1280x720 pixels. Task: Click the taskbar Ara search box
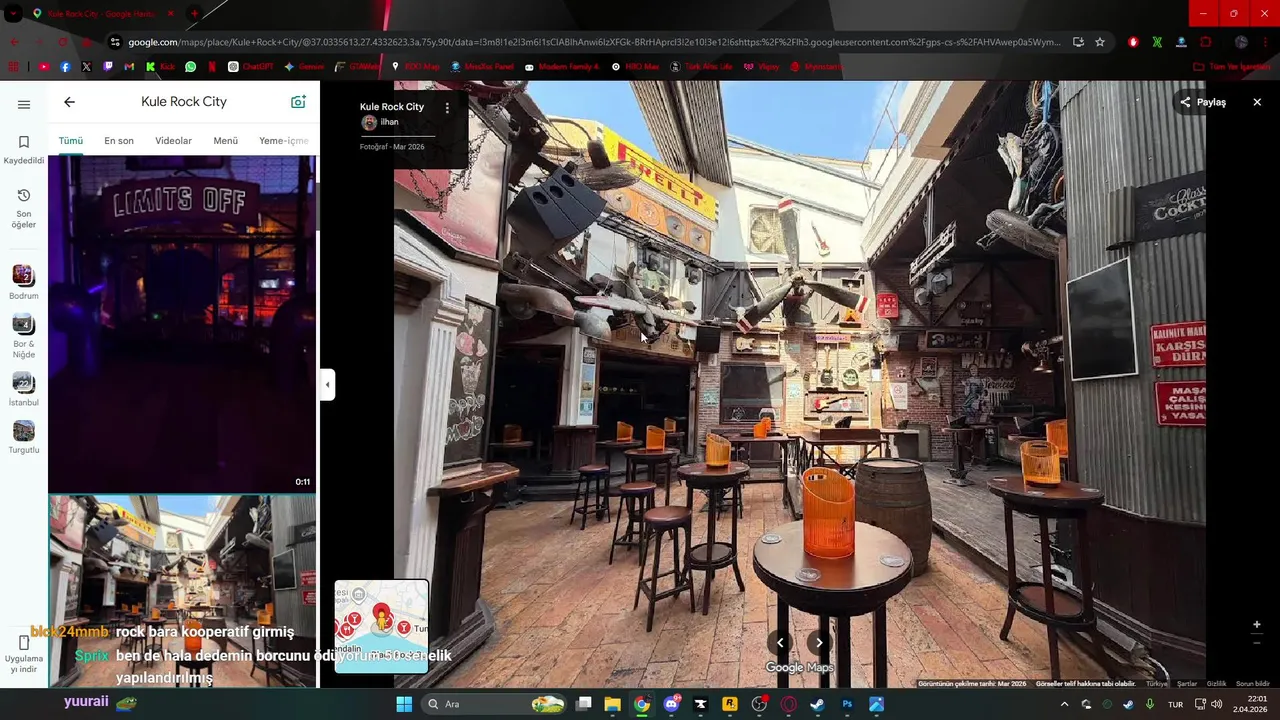496,704
